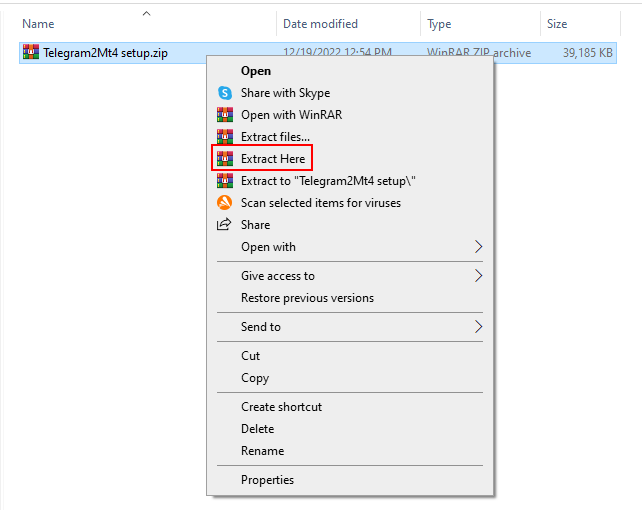Open Properties for the zip file
Viewport: 642px width, 510px height.
point(267,480)
